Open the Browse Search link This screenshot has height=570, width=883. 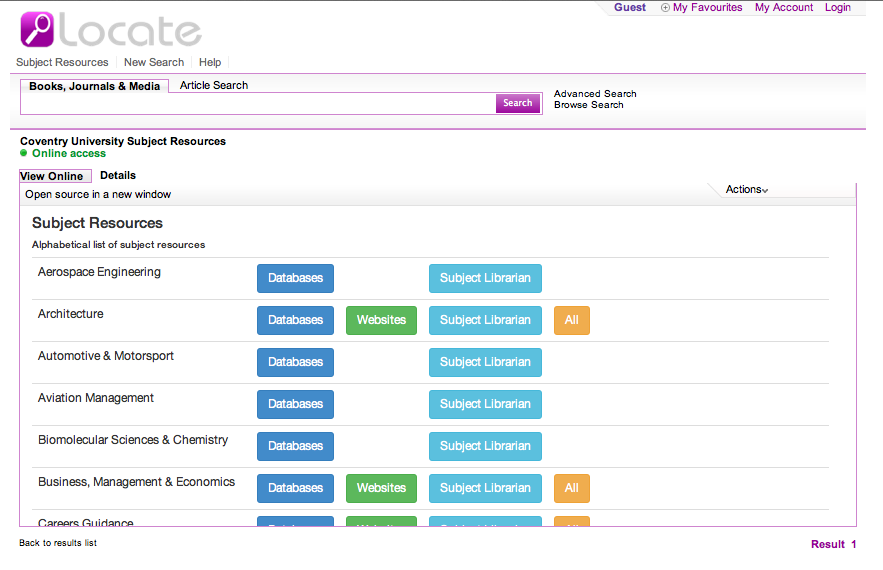coord(588,105)
